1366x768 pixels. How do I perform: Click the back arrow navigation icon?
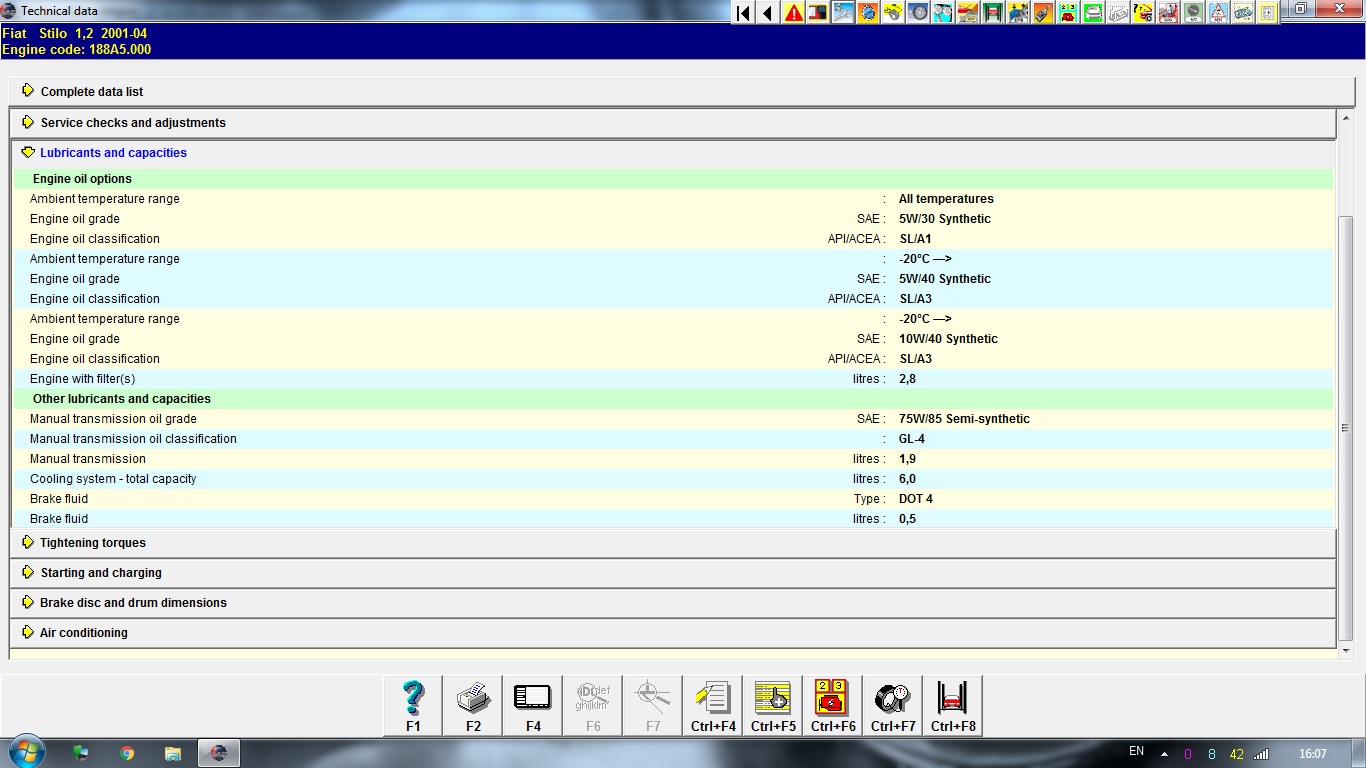click(x=768, y=13)
